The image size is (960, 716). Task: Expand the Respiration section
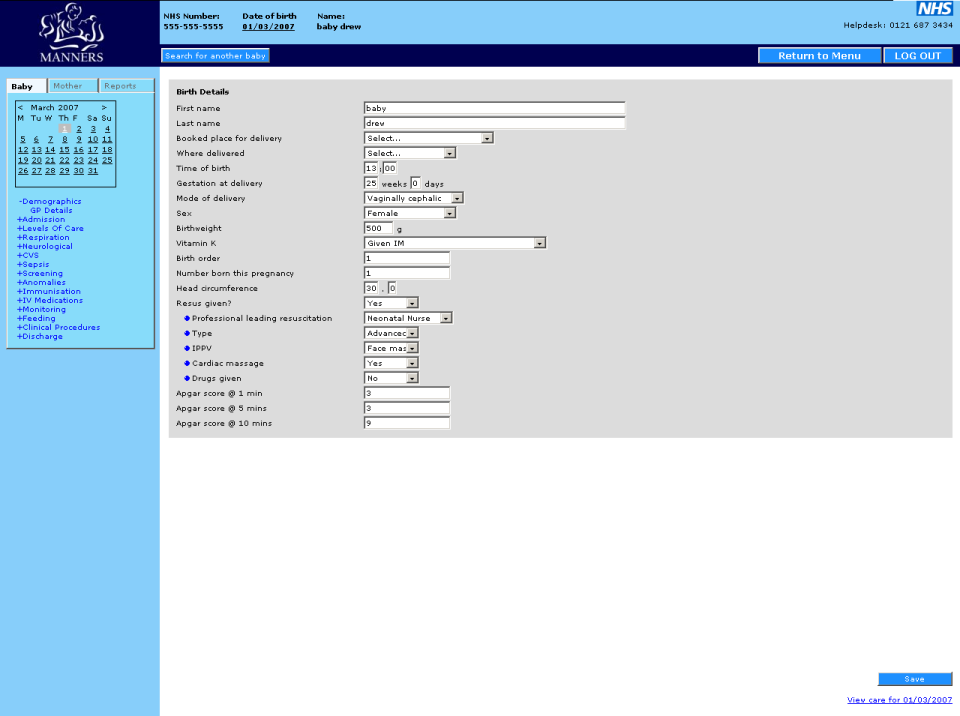(x=43, y=238)
